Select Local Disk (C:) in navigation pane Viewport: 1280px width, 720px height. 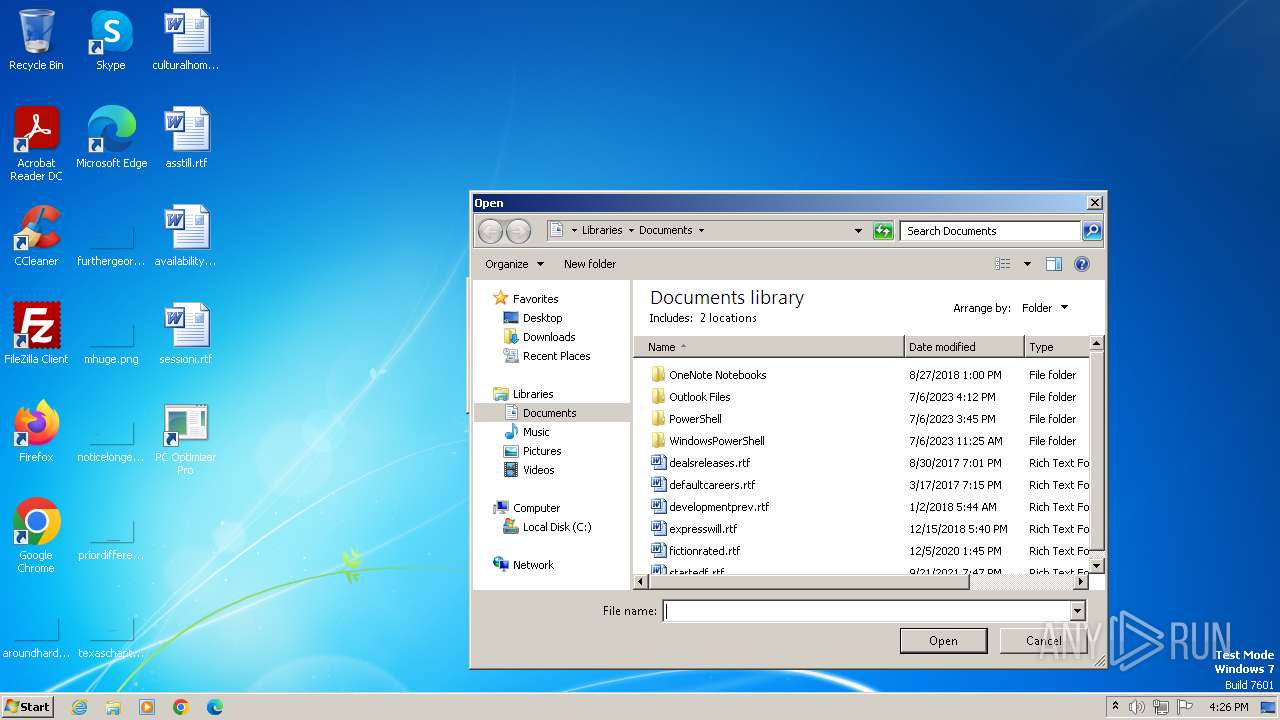click(557, 527)
